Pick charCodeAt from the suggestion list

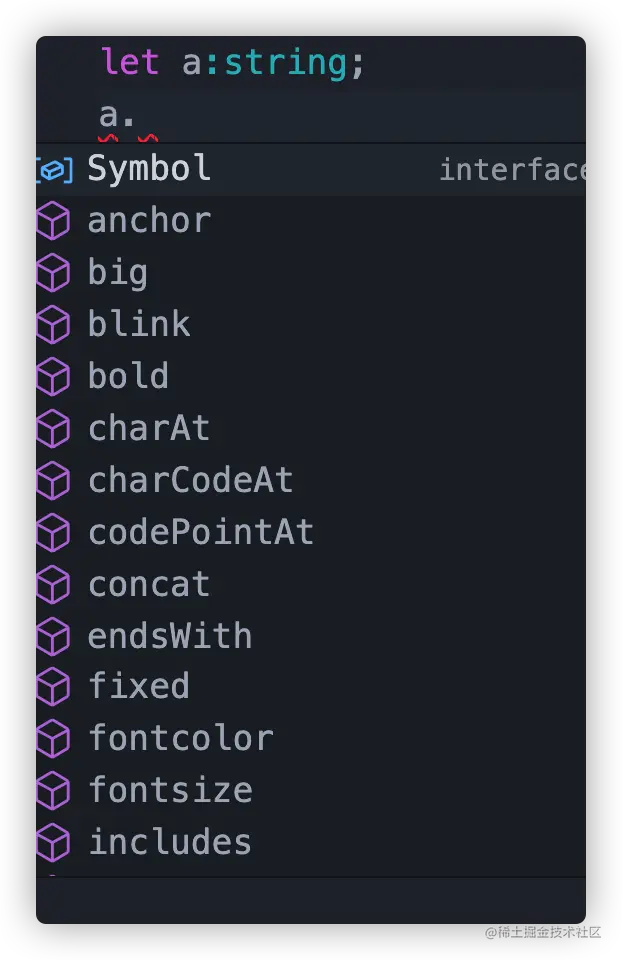coord(191,481)
